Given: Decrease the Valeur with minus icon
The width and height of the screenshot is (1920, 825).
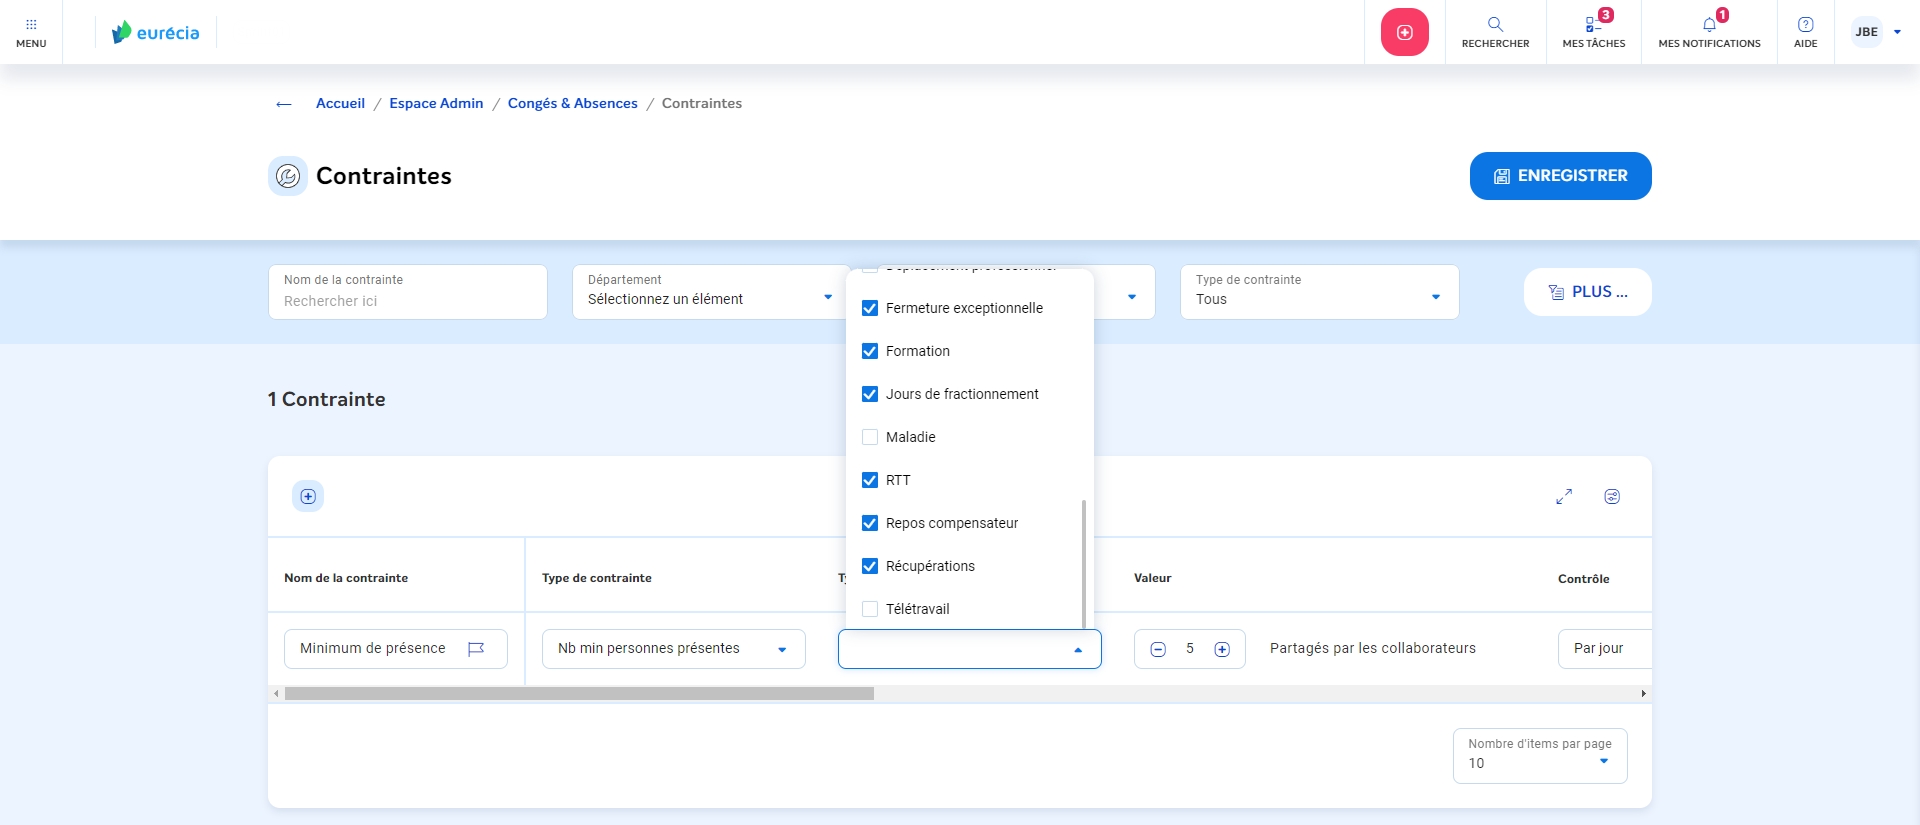Looking at the screenshot, I should [x=1158, y=649].
